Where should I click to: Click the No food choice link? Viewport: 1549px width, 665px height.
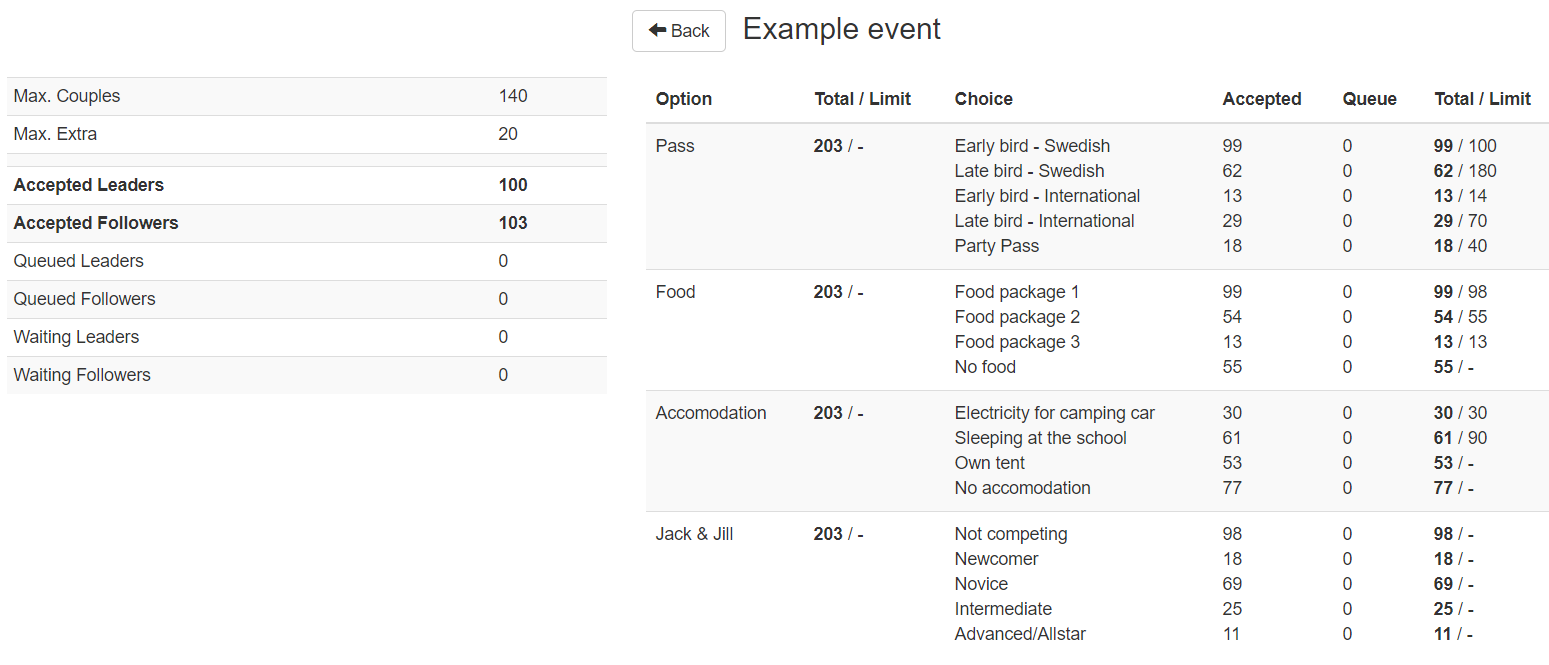[x=985, y=367]
